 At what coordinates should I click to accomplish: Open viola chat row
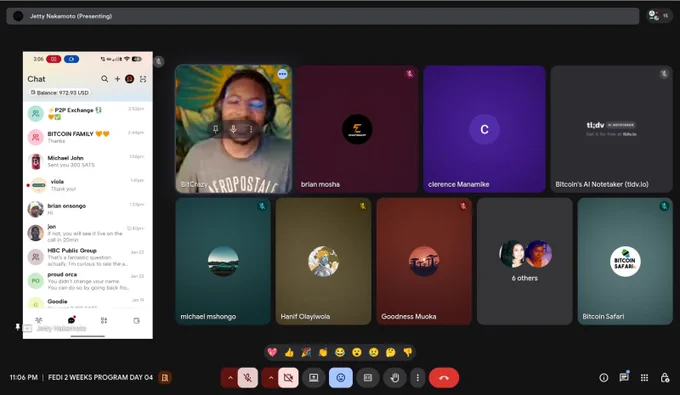pyautogui.click(x=88, y=185)
